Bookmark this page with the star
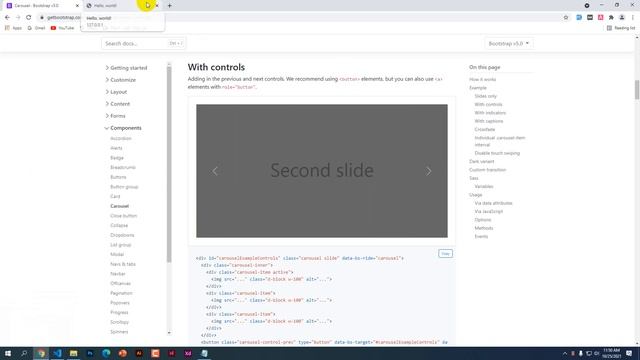Image resolution: width=640 pixels, height=360 pixels. pyautogui.click(x=566, y=18)
